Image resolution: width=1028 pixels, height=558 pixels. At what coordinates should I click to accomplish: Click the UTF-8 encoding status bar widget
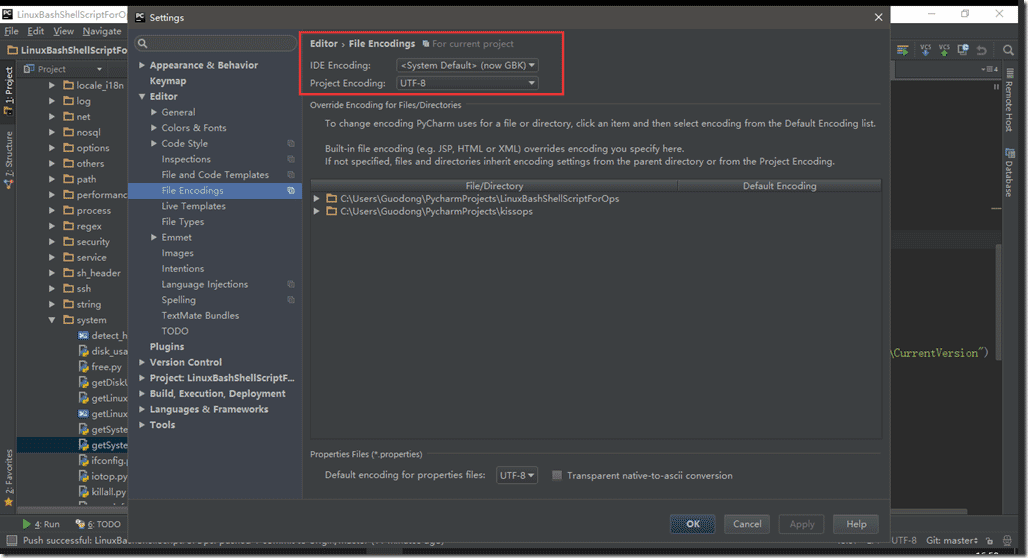(903, 540)
